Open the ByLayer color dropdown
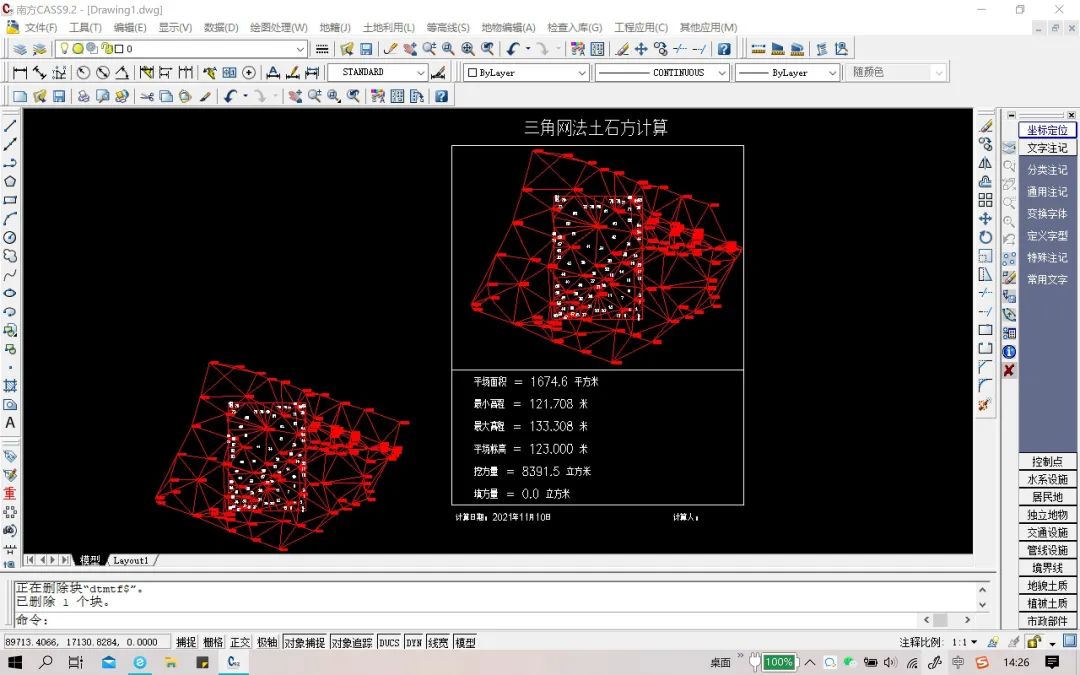1080x675 pixels. tap(526, 72)
